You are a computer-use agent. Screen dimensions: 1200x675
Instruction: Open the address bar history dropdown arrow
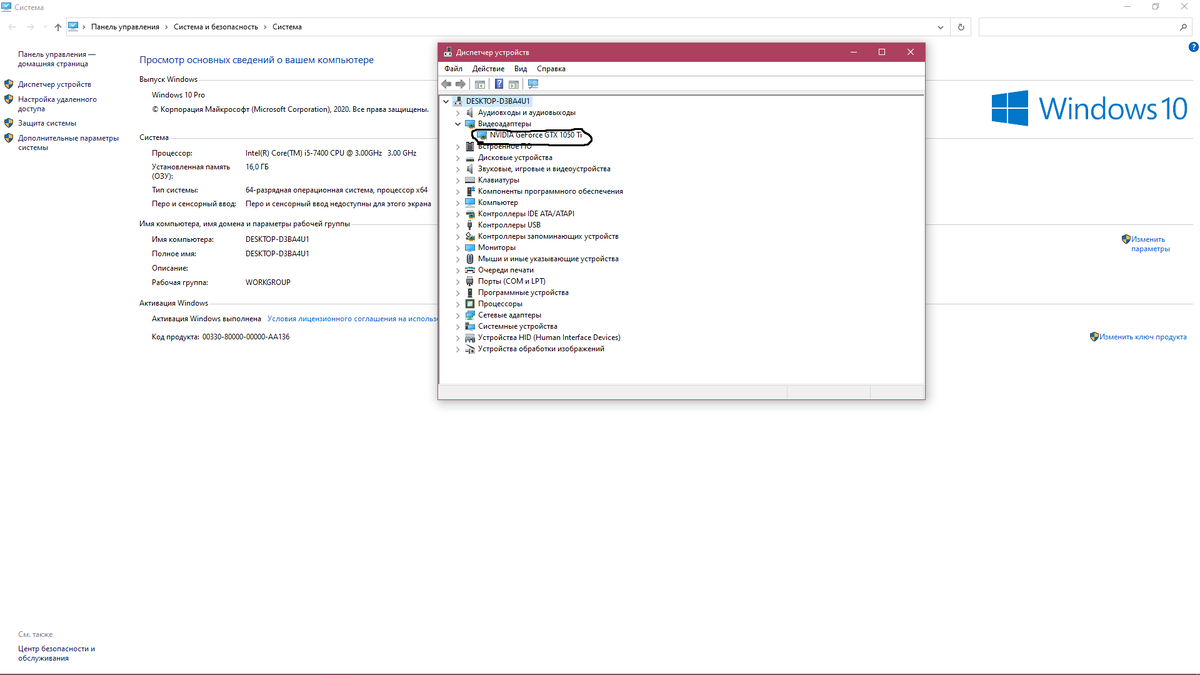[941, 27]
